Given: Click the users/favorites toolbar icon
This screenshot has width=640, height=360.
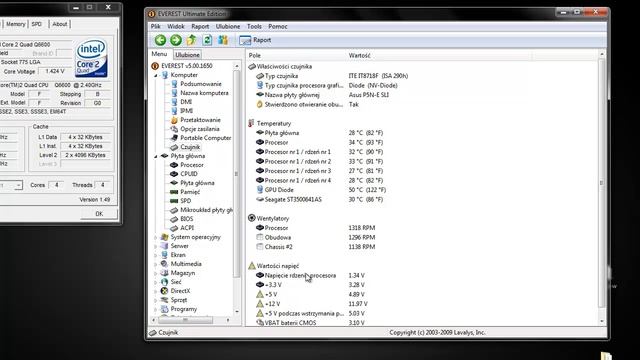Looking at the screenshot, I should pos(223,40).
